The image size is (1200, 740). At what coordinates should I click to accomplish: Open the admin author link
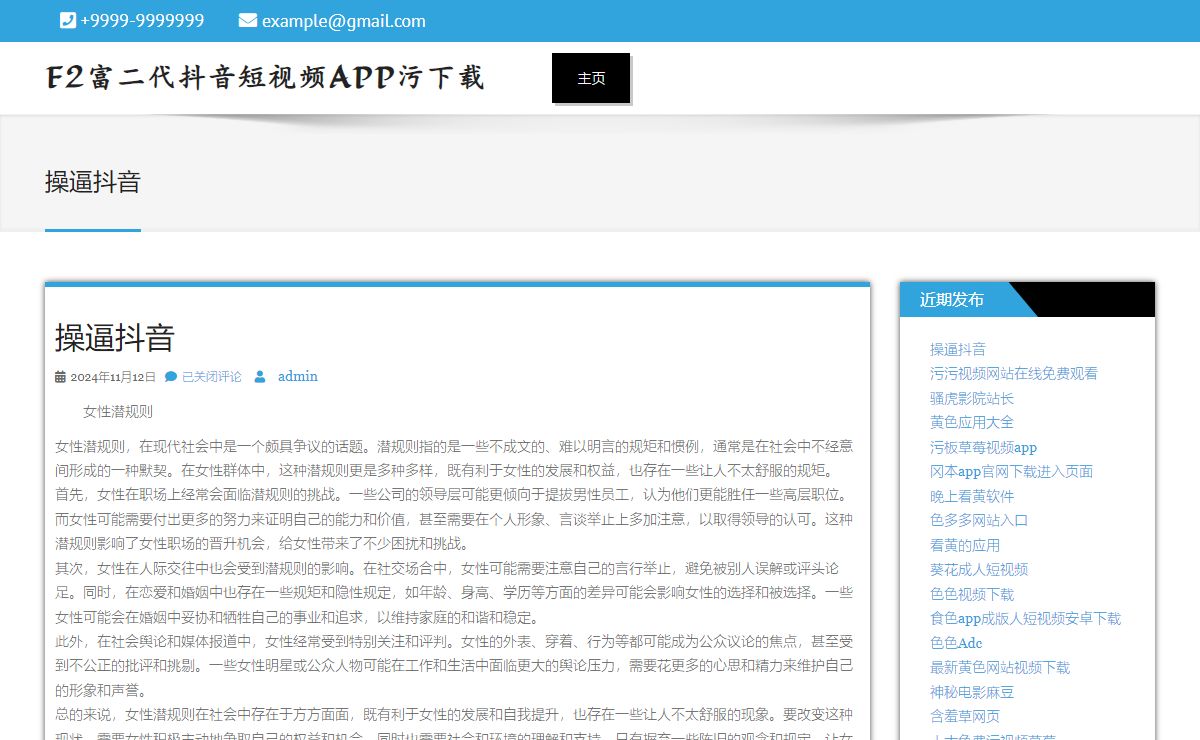[298, 377]
